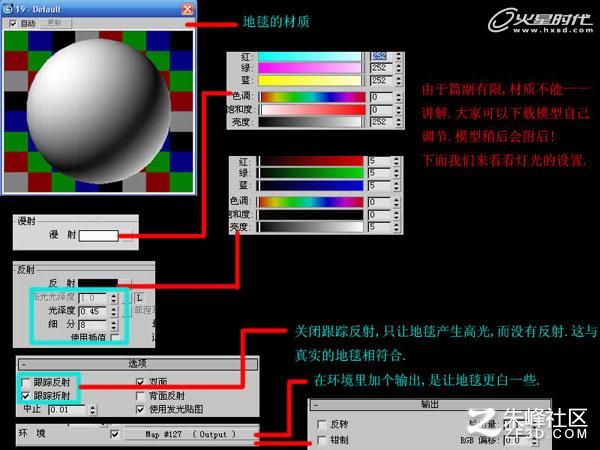Click the highlighted 红 value field 252
The height and width of the screenshot is (450, 600).
[x=381, y=56]
